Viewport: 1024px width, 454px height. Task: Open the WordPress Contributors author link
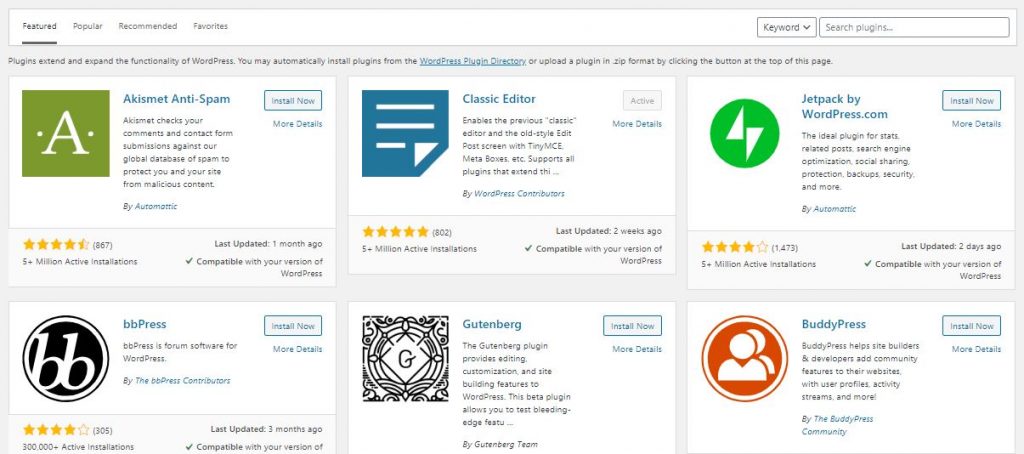pos(519,194)
